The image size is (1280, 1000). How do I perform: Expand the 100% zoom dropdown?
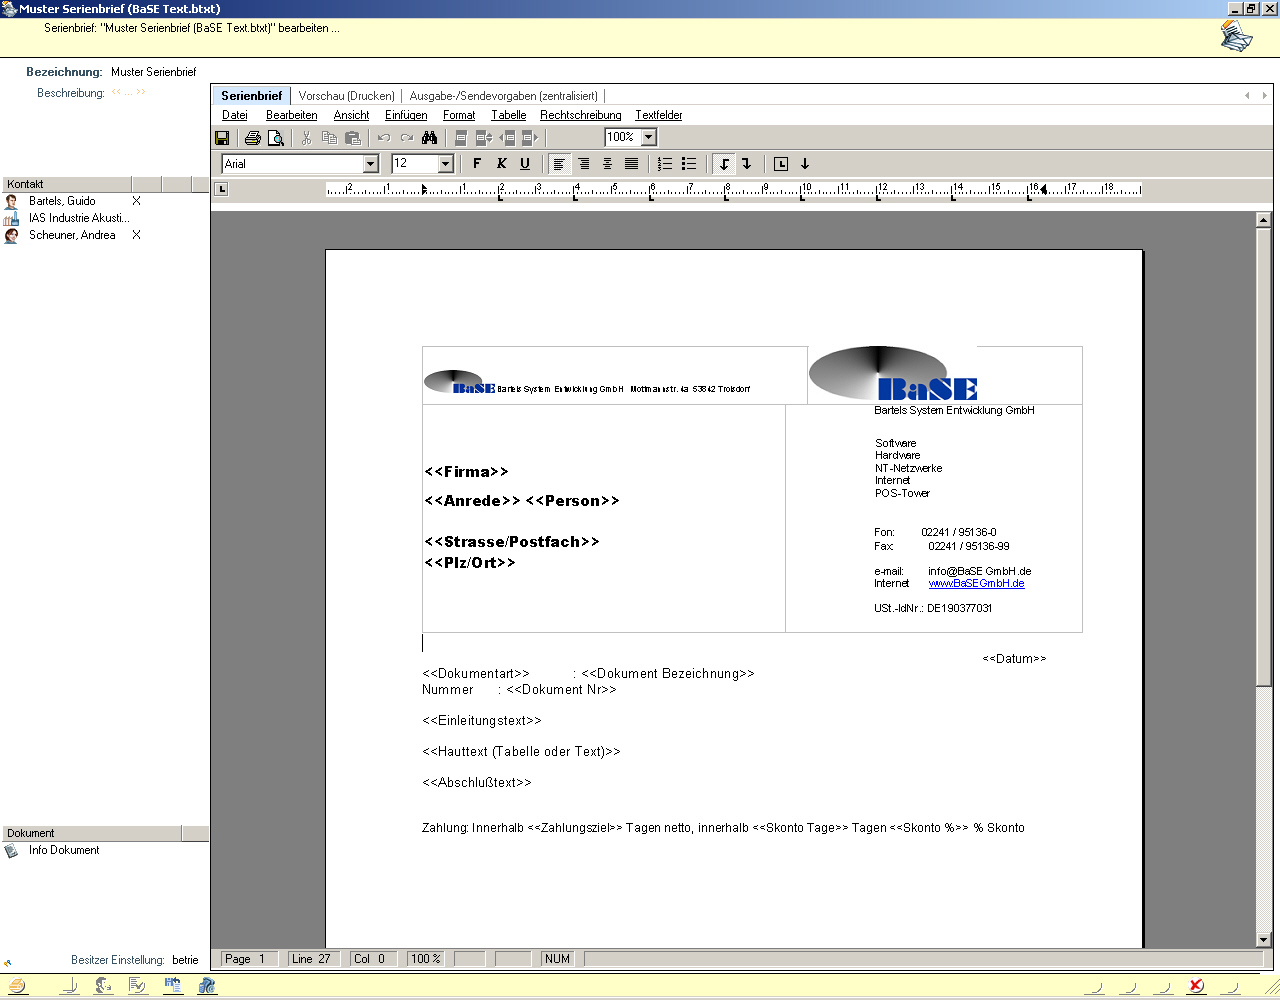(x=648, y=137)
